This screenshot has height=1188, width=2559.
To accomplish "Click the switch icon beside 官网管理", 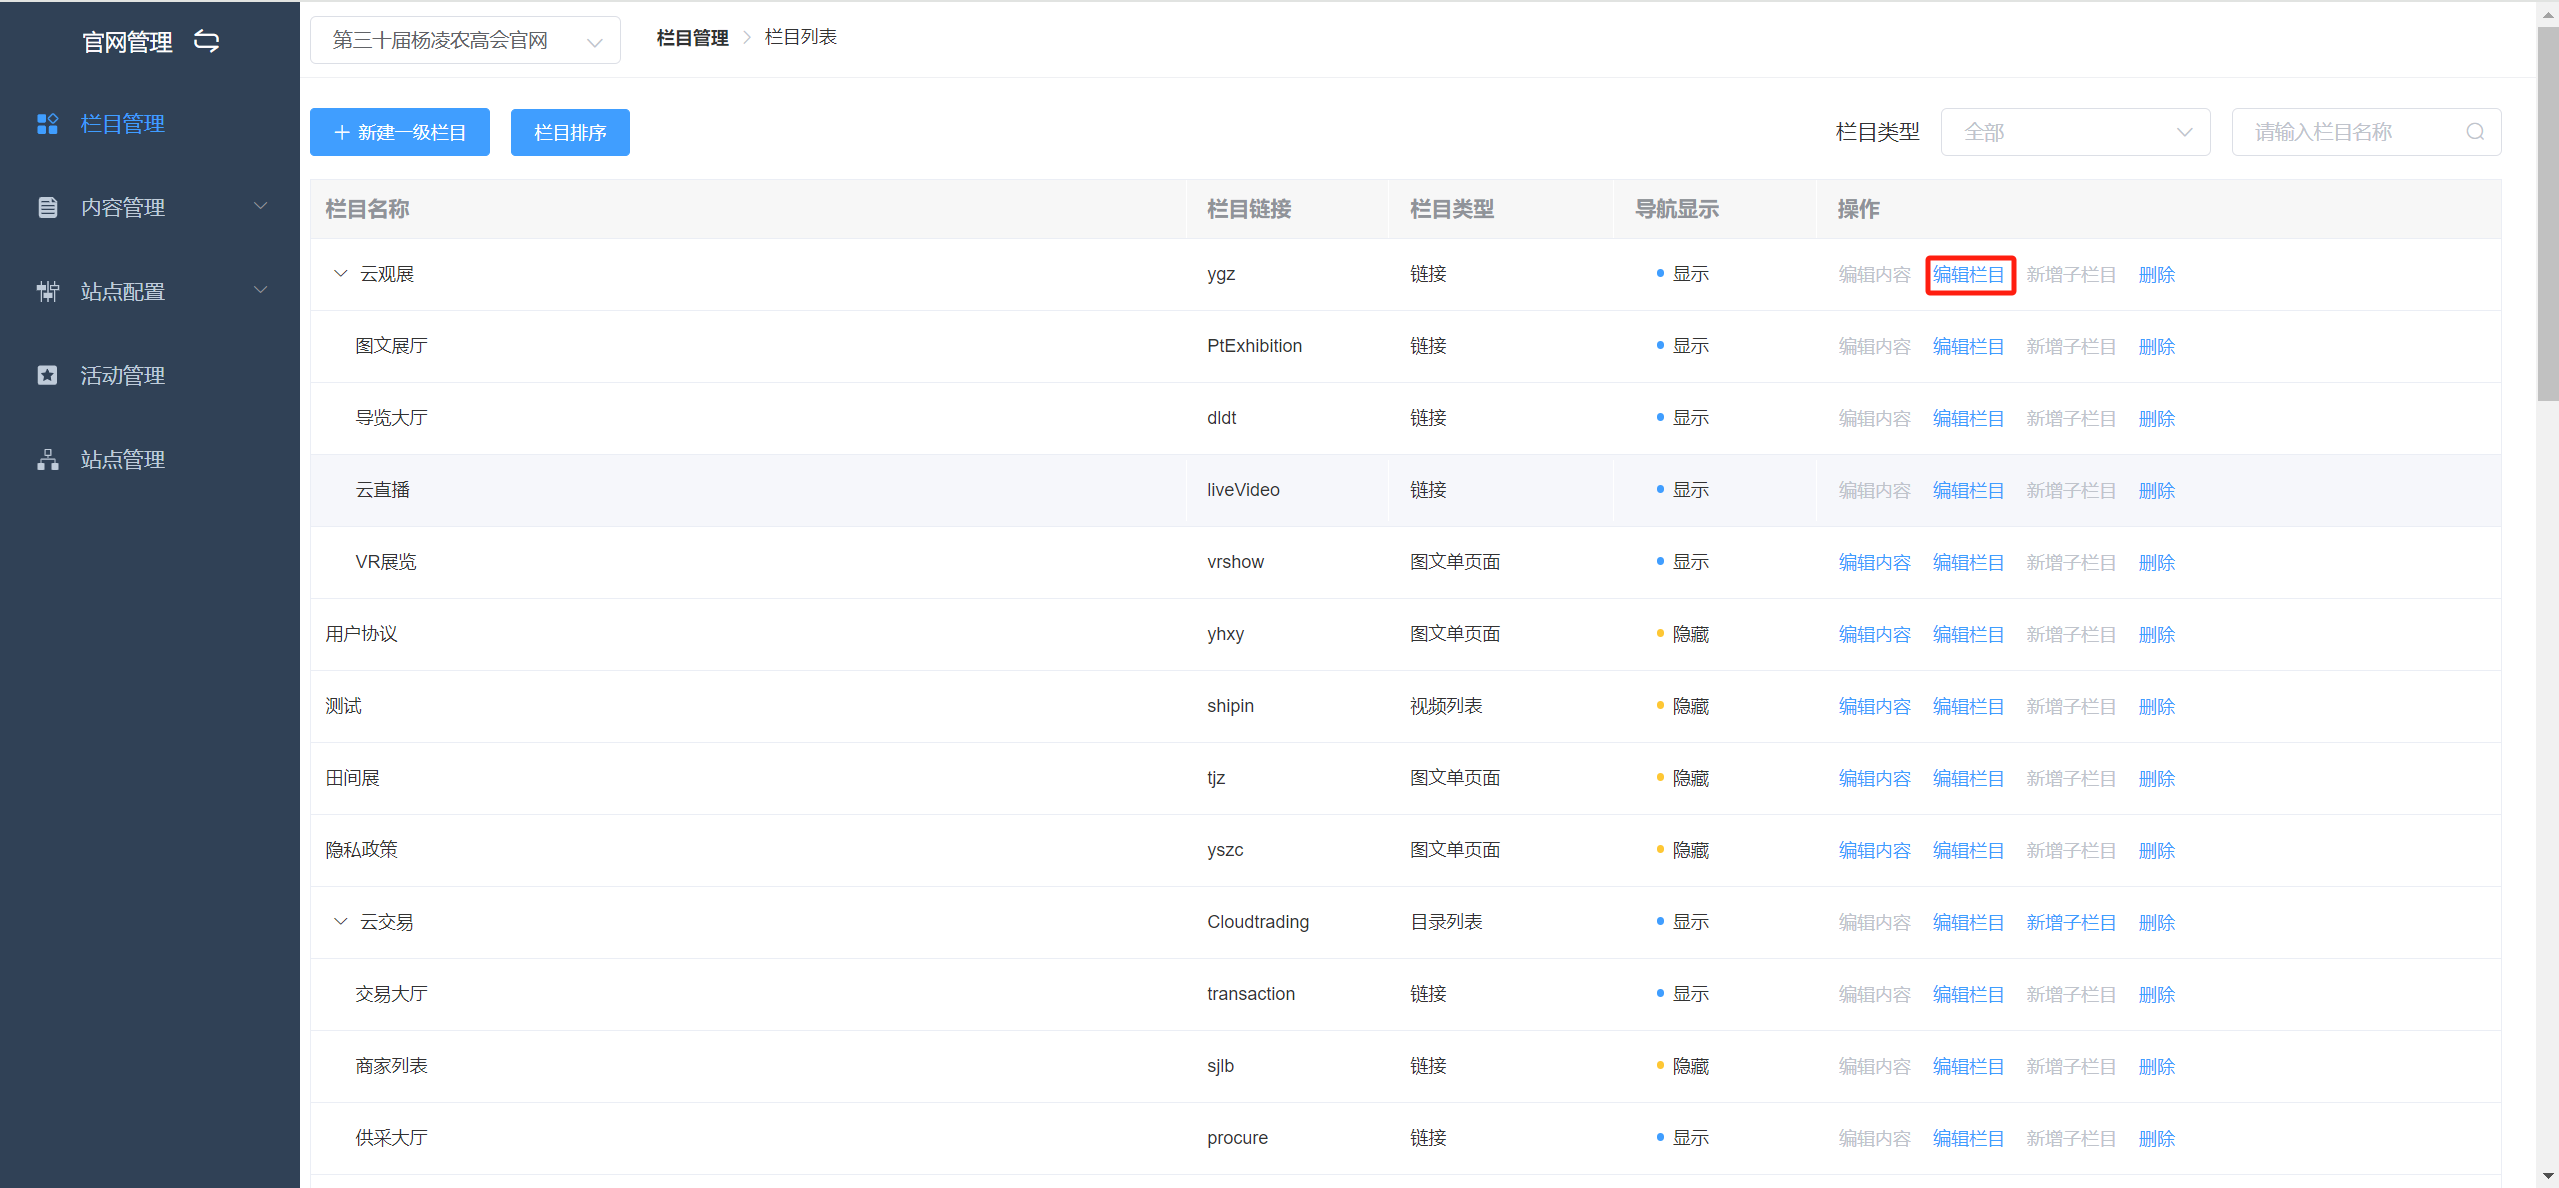I will point(206,41).
